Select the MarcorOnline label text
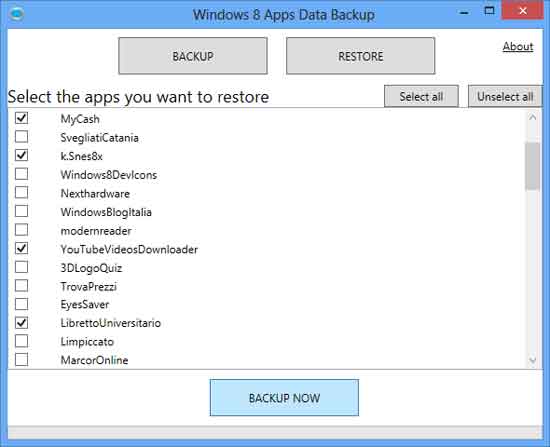 click(94, 360)
